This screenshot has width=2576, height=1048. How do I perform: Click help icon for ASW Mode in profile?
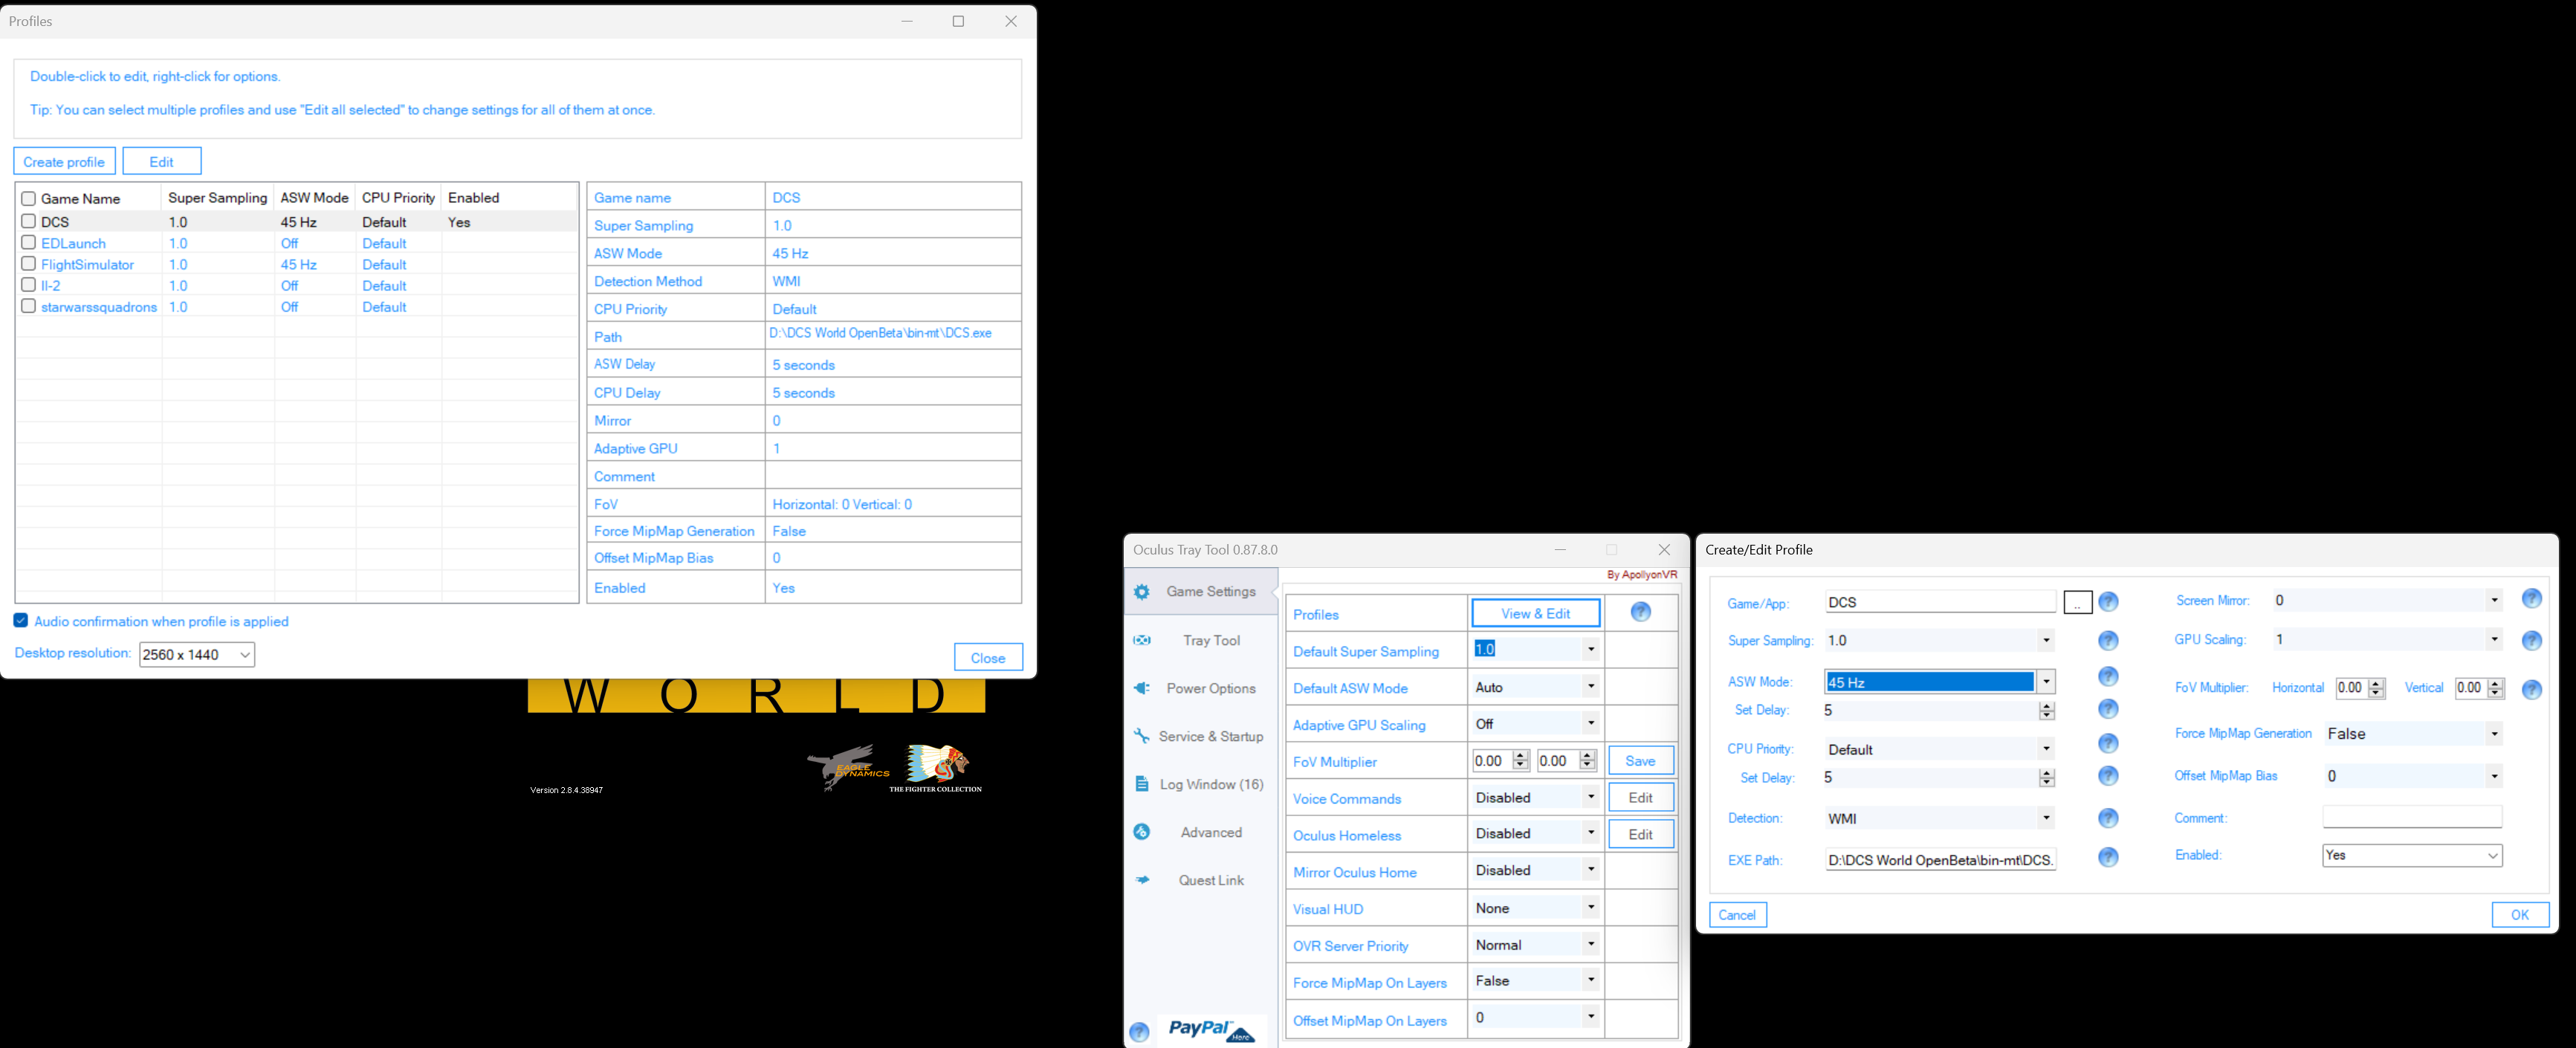tap(2108, 677)
